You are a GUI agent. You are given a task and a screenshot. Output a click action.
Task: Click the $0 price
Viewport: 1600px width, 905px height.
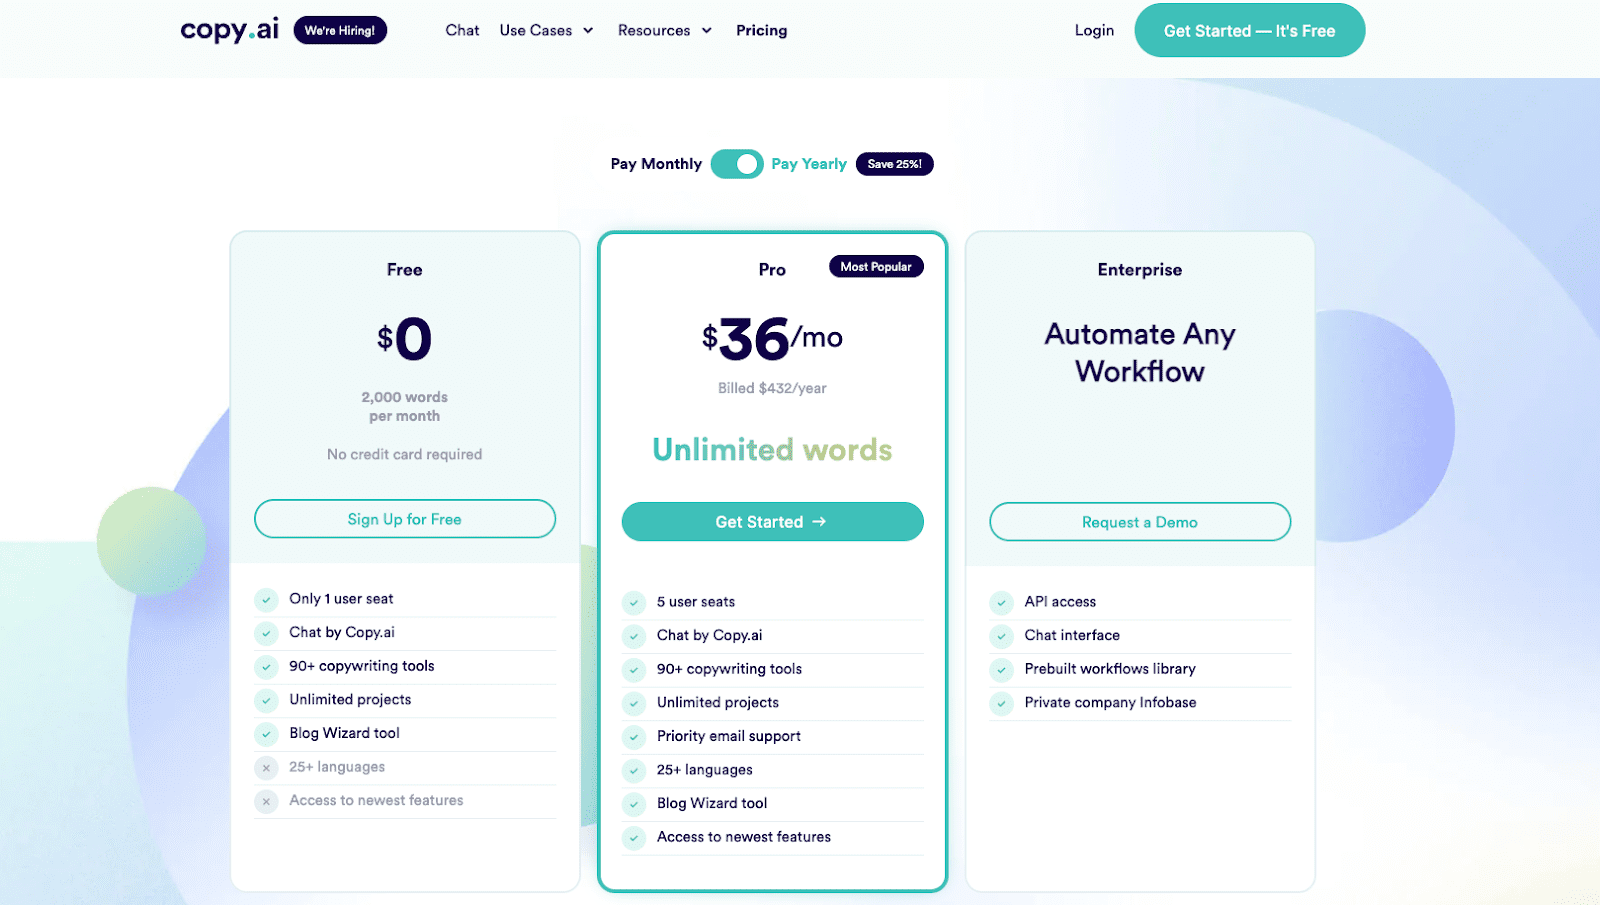click(404, 339)
